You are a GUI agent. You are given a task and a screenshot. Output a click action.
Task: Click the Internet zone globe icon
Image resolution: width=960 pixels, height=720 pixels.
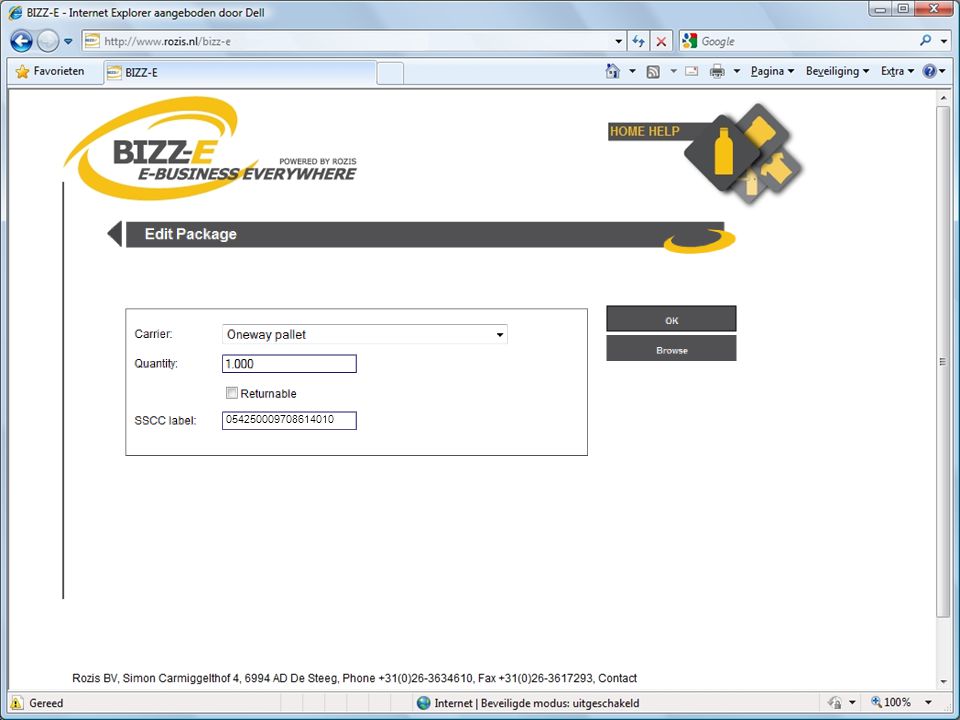[423, 703]
